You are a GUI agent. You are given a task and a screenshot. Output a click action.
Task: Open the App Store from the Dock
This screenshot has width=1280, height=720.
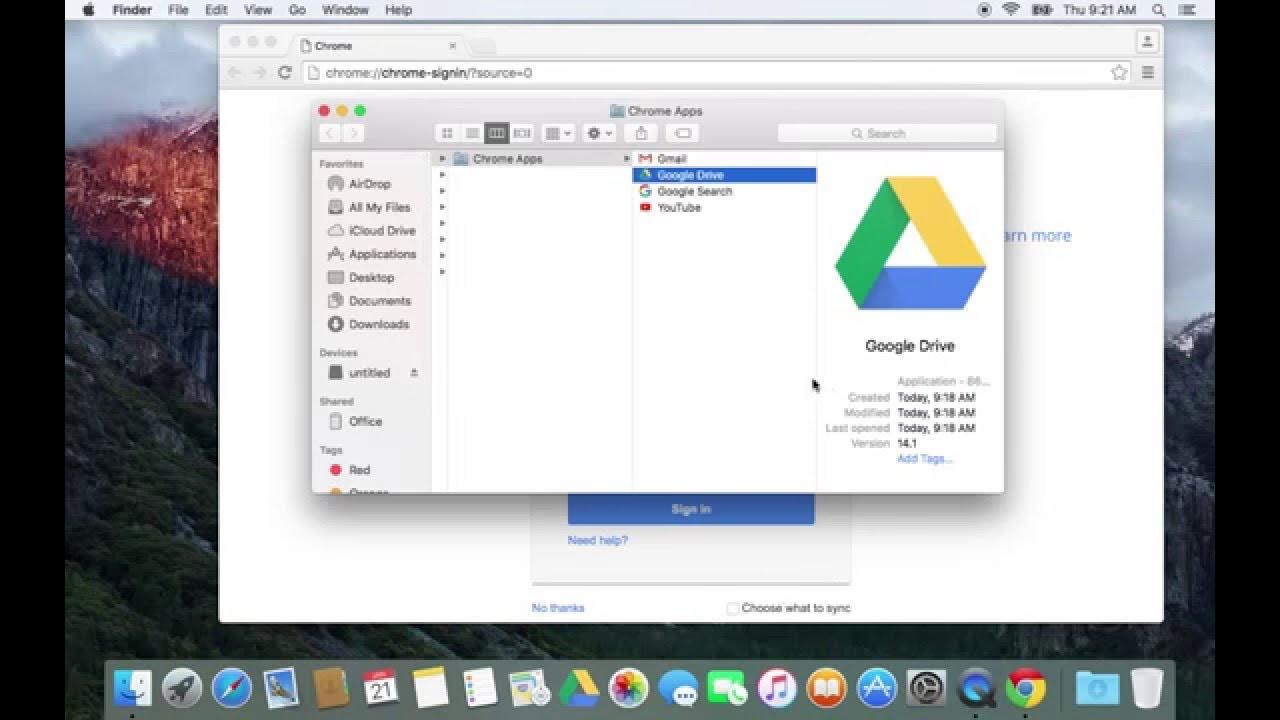pos(876,688)
